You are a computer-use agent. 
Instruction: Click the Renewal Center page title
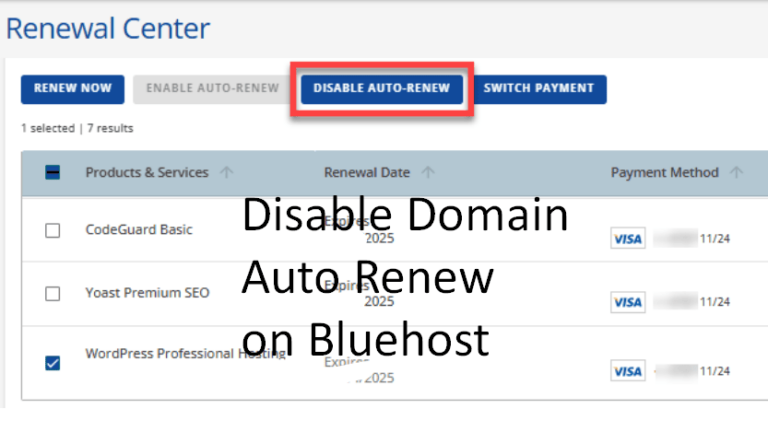(108, 28)
